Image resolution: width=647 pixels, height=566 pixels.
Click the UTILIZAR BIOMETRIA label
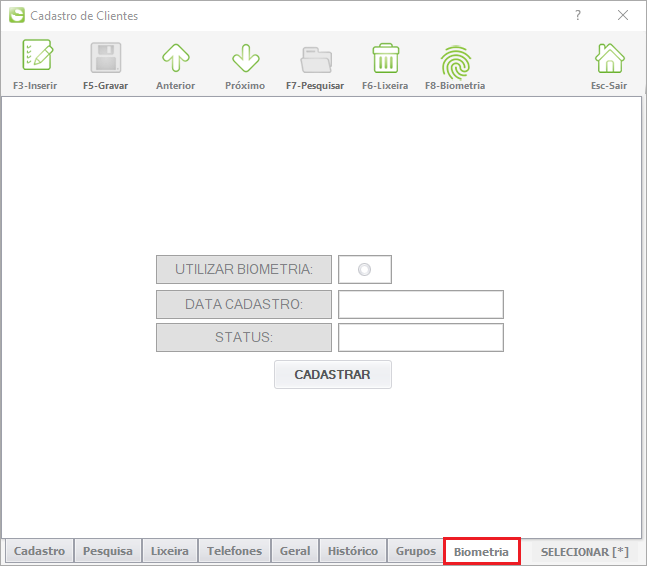click(244, 269)
